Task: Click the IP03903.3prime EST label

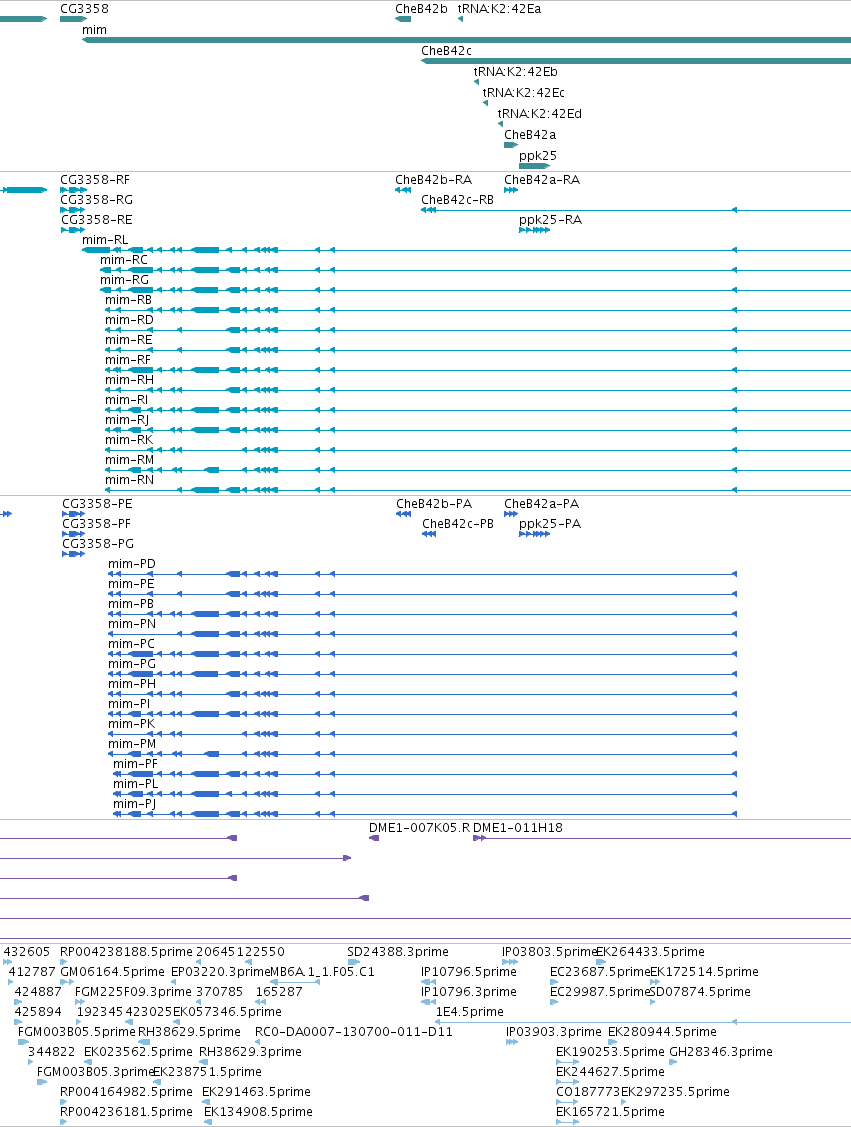Action: 553,1031
